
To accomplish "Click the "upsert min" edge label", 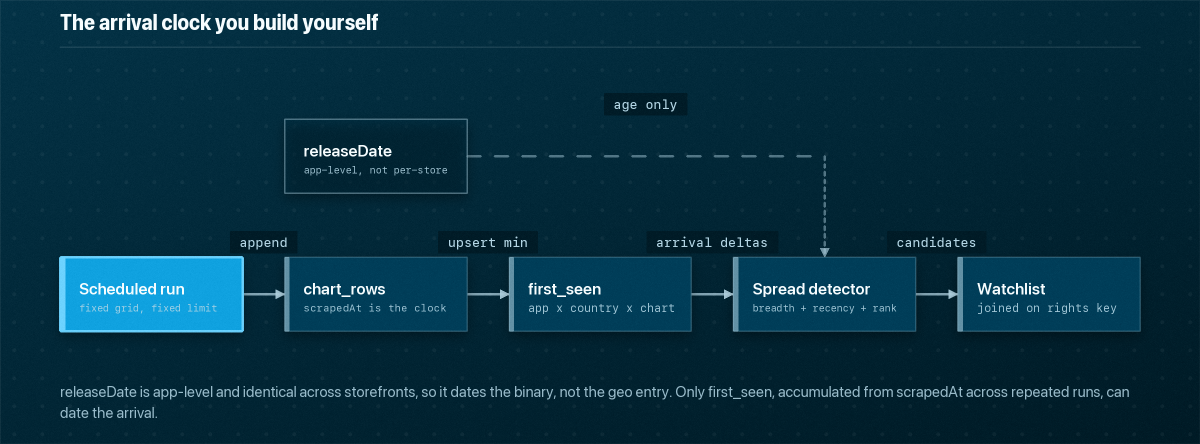I will [488, 242].
